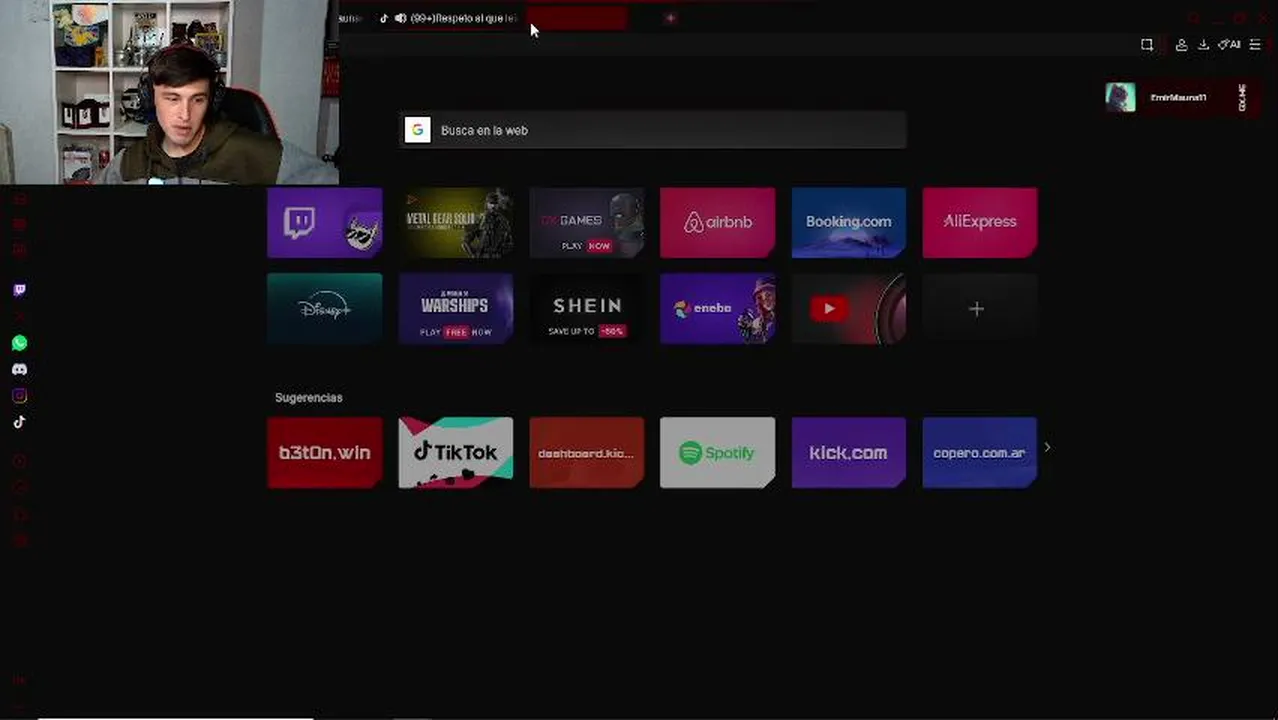Open the SHEIN speed dial tile
1278x720 pixels.
click(587, 309)
